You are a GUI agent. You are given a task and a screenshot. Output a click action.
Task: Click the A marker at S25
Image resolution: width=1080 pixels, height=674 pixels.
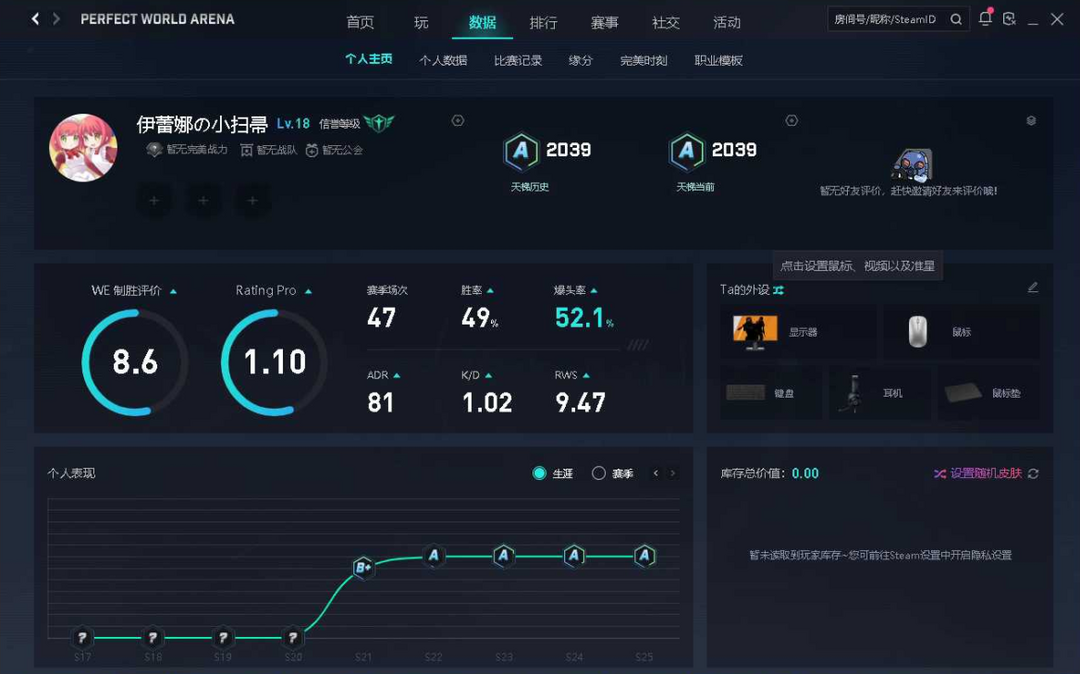[645, 555]
